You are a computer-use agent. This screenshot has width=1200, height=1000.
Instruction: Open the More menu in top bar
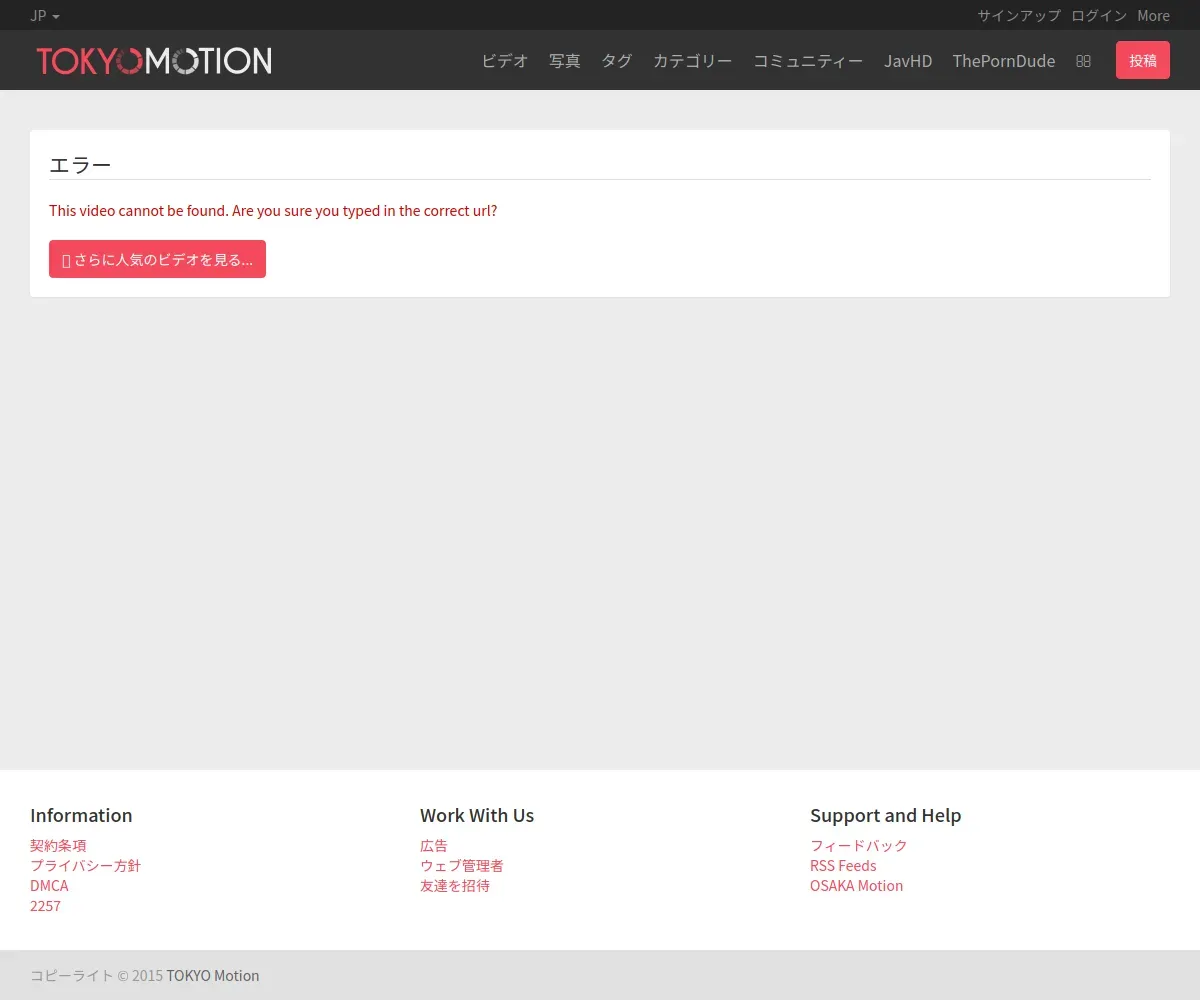[1153, 15]
